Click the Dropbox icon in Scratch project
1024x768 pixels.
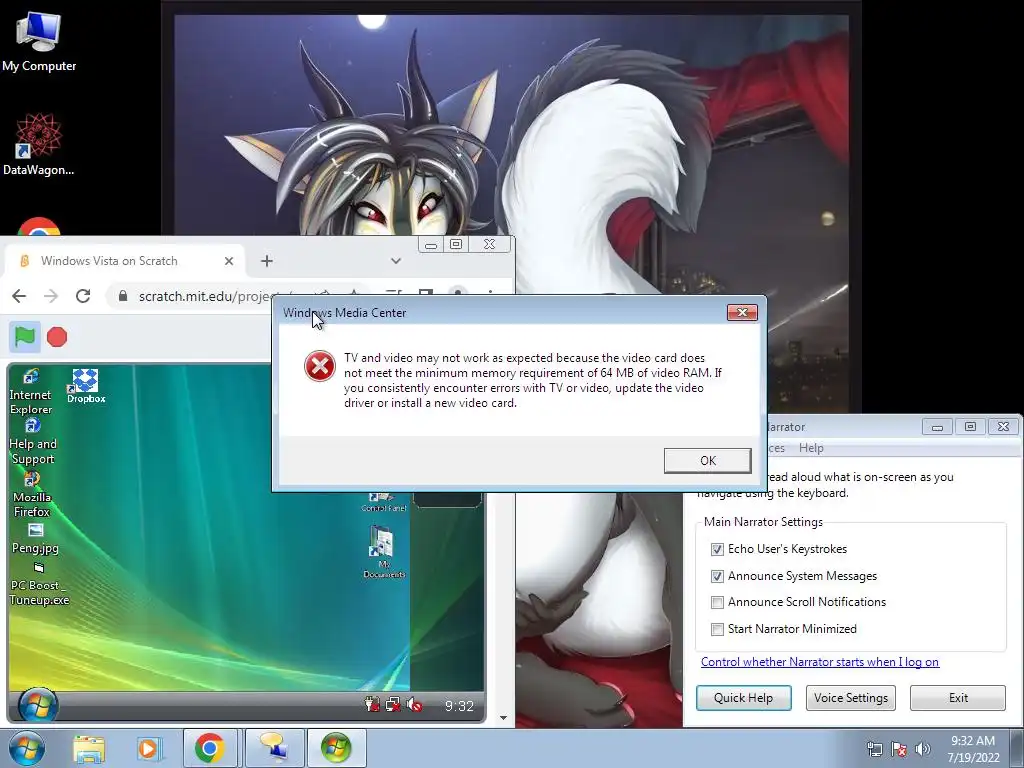pyautogui.click(x=86, y=386)
